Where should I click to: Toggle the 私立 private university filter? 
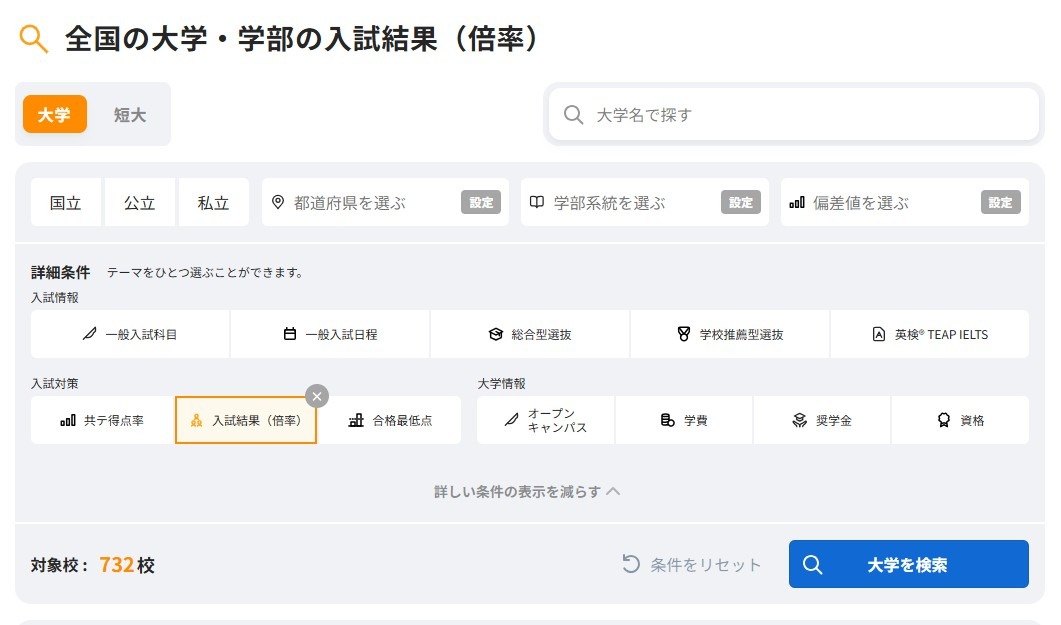(213, 202)
